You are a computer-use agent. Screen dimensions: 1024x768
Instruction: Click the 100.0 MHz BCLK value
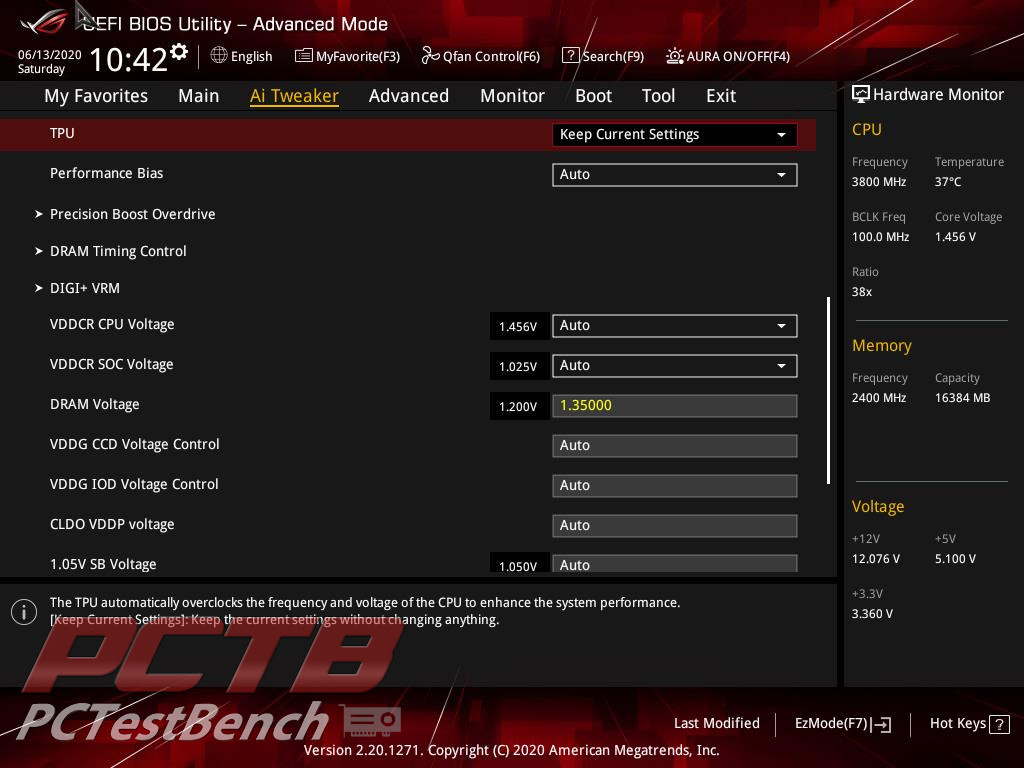click(880, 236)
